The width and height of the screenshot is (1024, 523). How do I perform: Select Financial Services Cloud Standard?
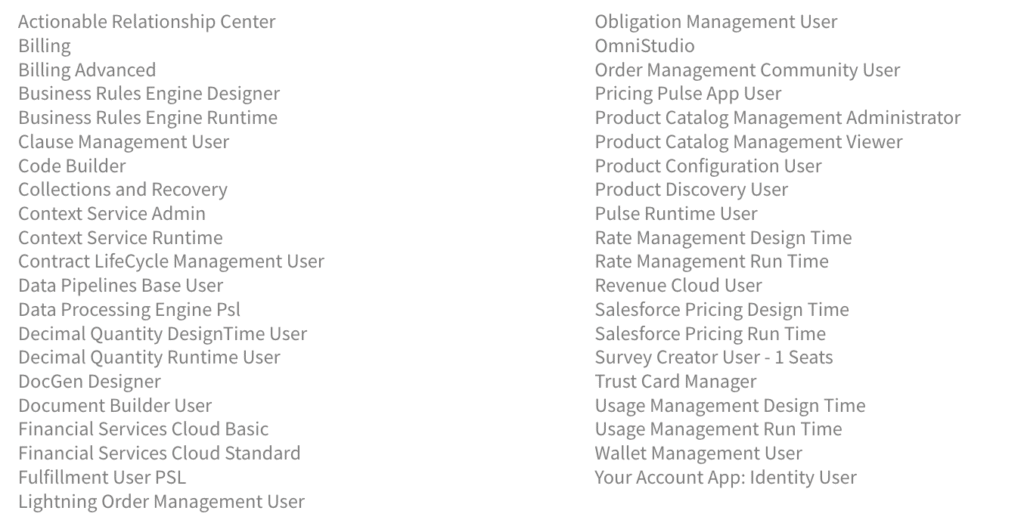coord(159,454)
